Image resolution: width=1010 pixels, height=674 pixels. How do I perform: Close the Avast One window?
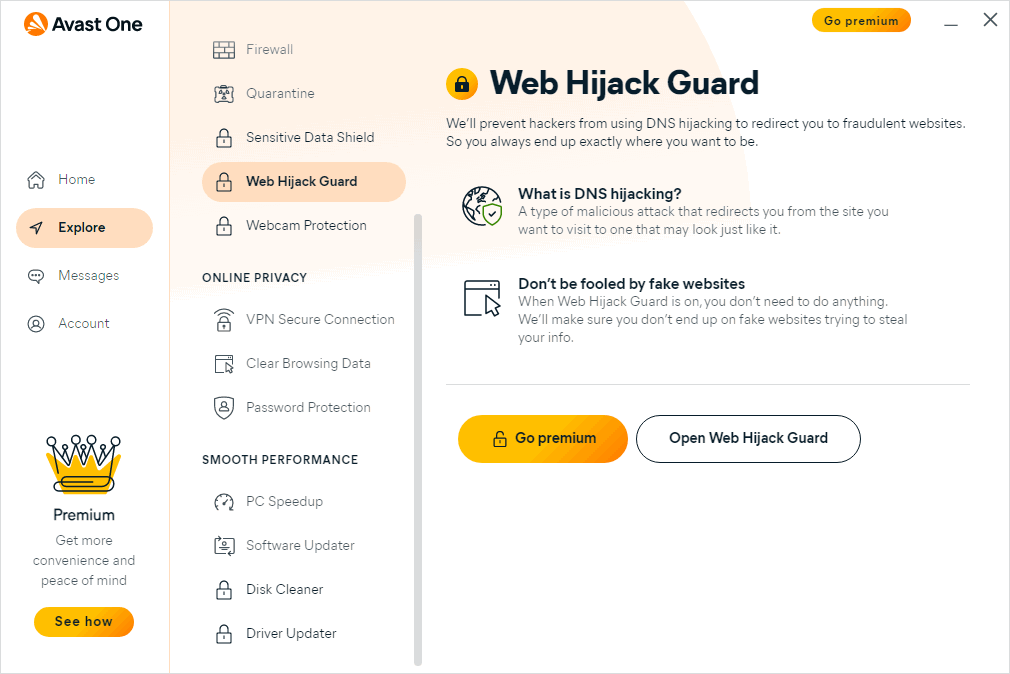(x=991, y=20)
